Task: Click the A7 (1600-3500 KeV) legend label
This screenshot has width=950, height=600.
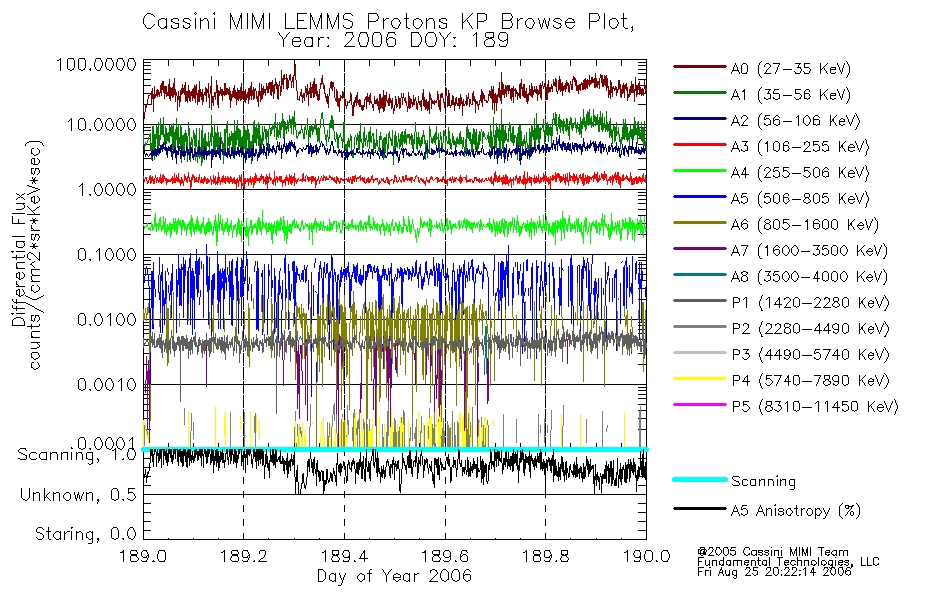Action: tap(809, 251)
